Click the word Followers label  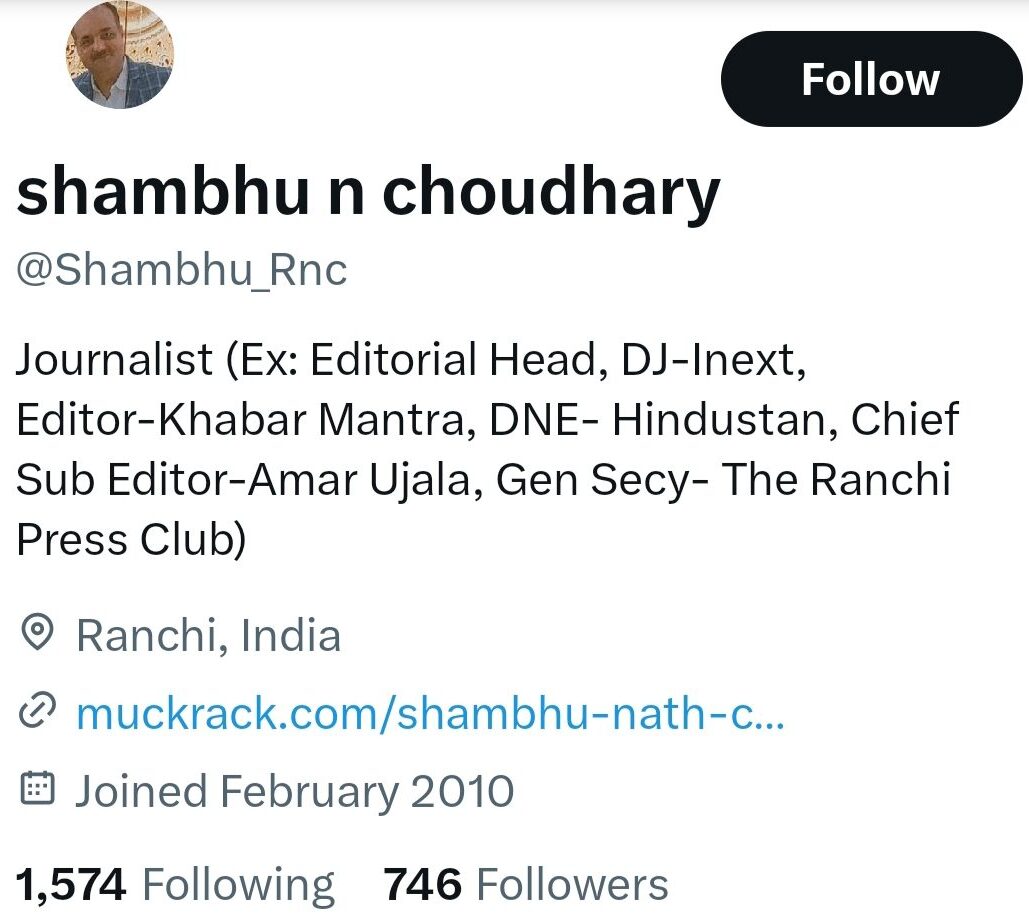click(x=572, y=884)
